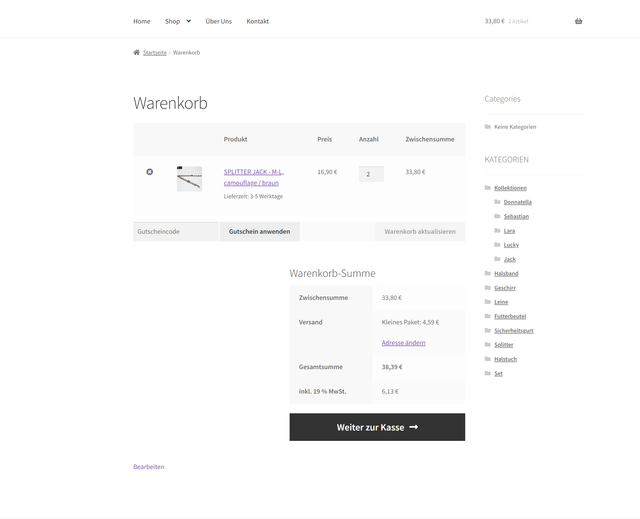
Task: Open Halstuch category
Action: click(x=505, y=359)
